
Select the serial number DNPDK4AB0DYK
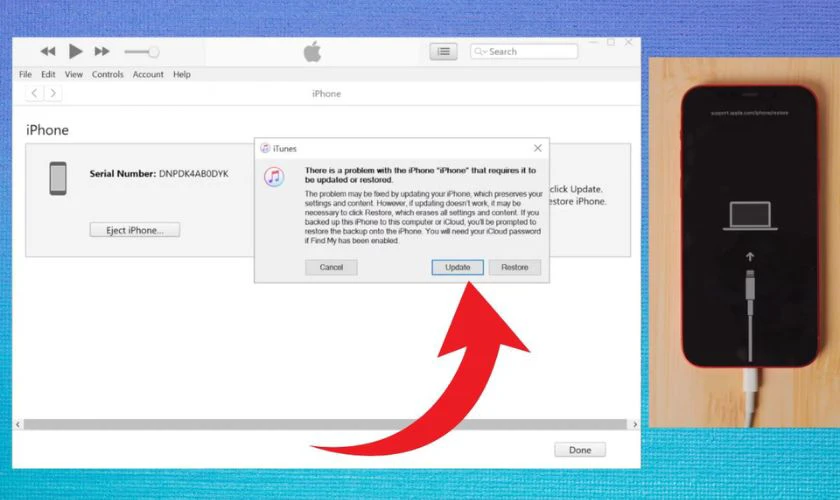coord(193,174)
